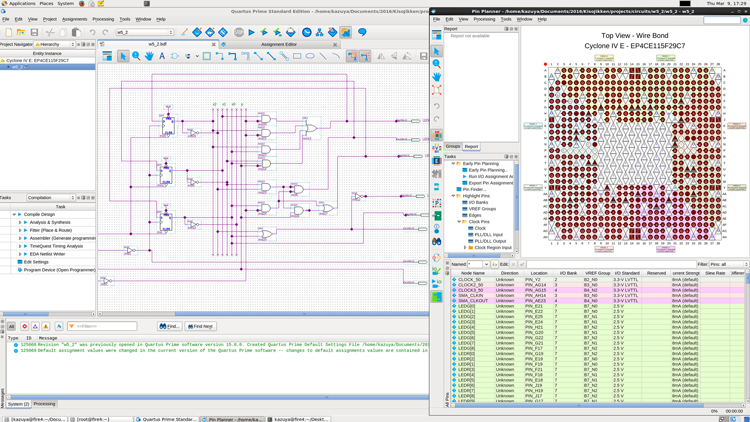The height and width of the screenshot is (422, 750).
Task: Select the Rectangle drawing tool
Action: click(297, 56)
